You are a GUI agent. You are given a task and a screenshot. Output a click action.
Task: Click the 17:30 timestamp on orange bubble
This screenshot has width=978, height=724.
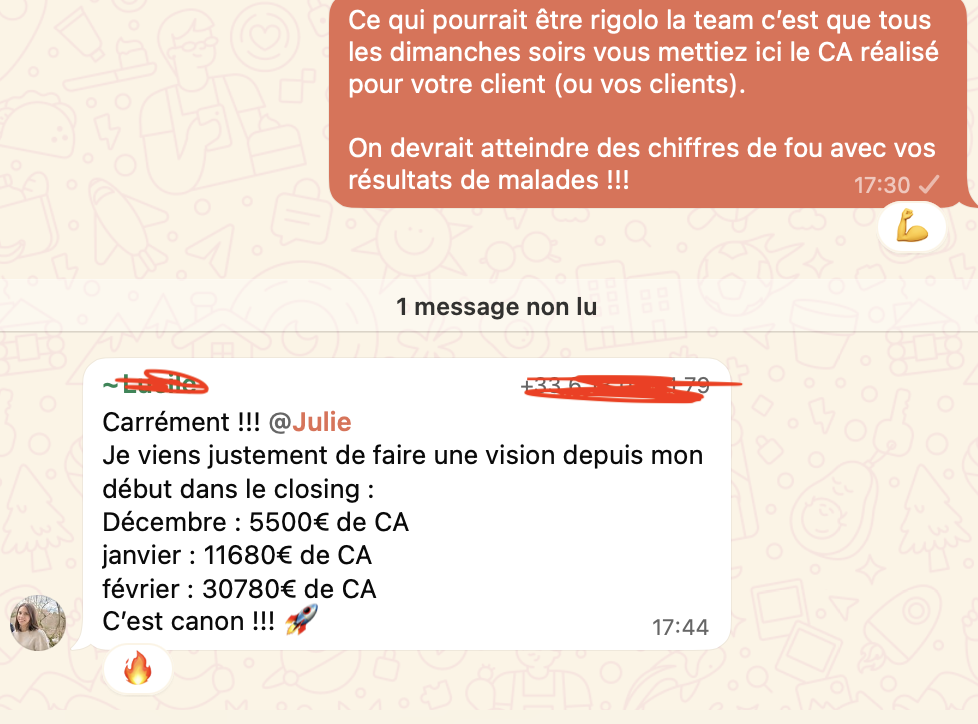point(882,185)
